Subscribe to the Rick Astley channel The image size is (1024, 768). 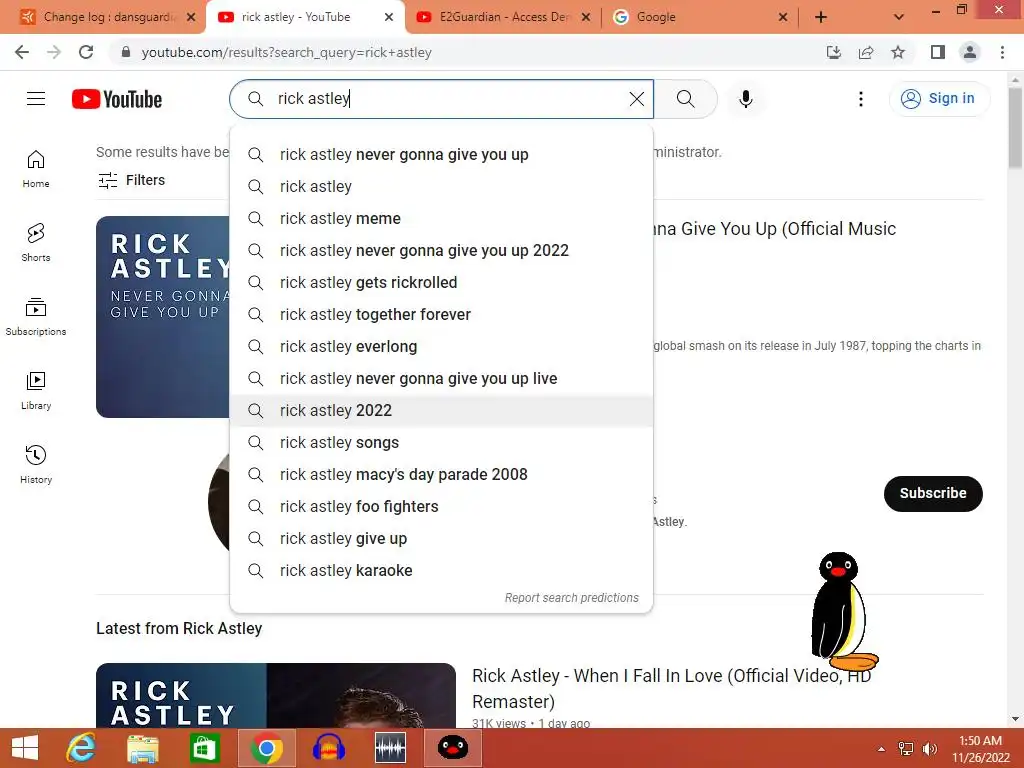pyautogui.click(x=933, y=494)
